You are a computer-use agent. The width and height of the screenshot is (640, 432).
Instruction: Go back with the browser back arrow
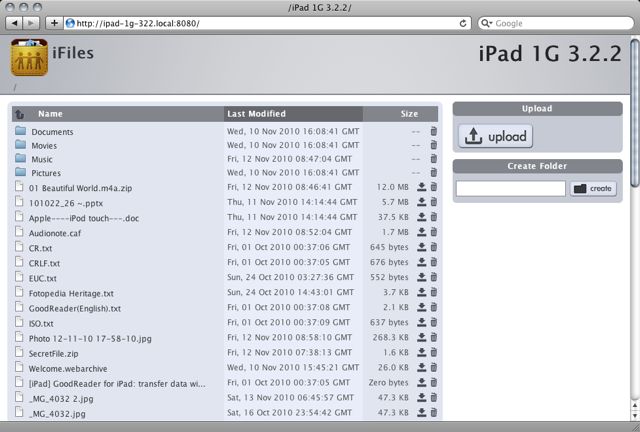(x=14, y=23)
